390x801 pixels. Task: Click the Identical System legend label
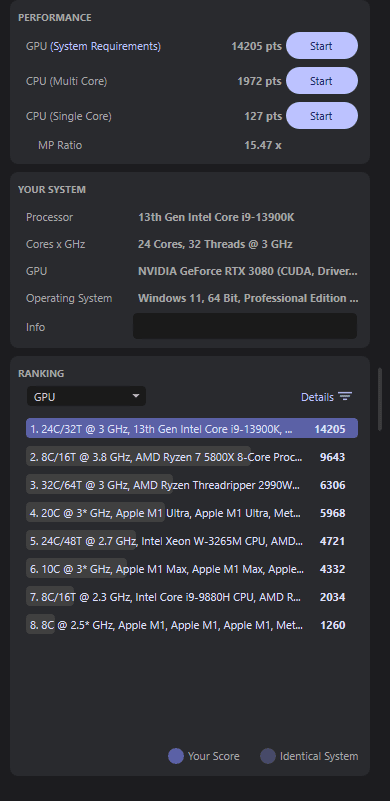[319, 756]
